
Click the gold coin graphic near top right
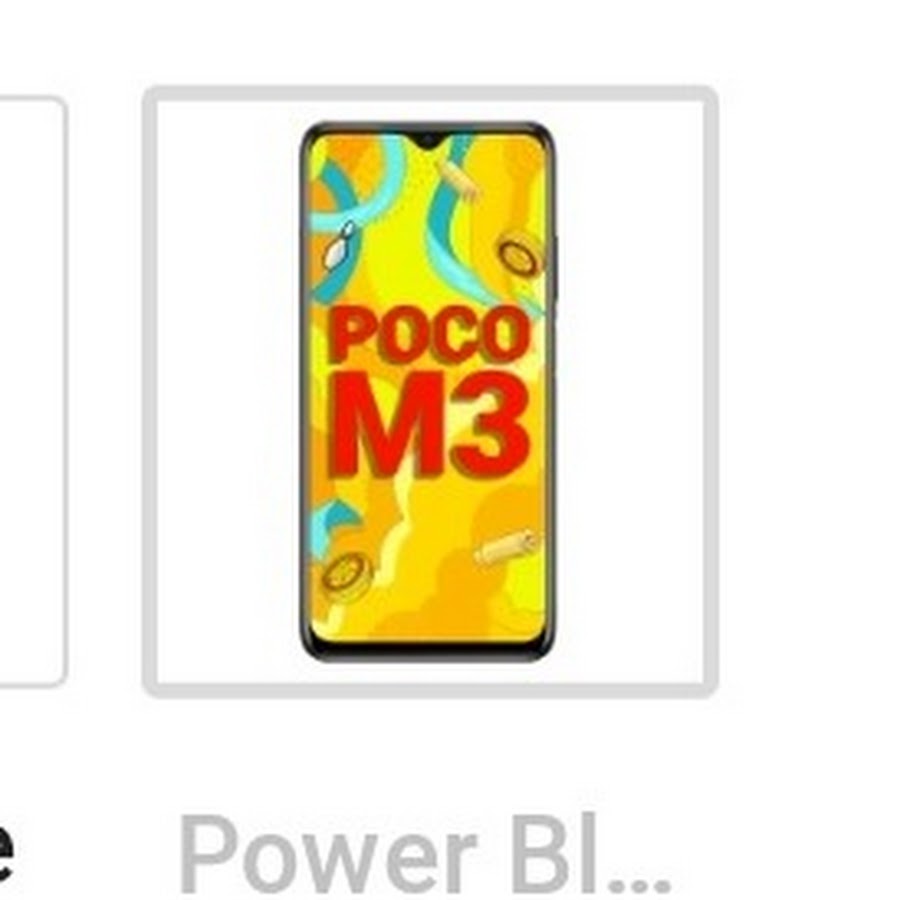(x=519, y=253)
